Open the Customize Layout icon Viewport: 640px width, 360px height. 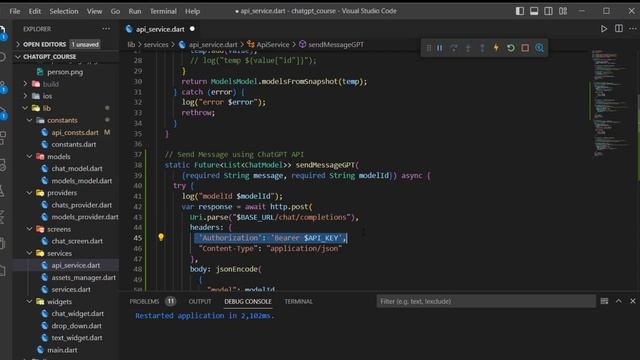(x=563, y=11)
